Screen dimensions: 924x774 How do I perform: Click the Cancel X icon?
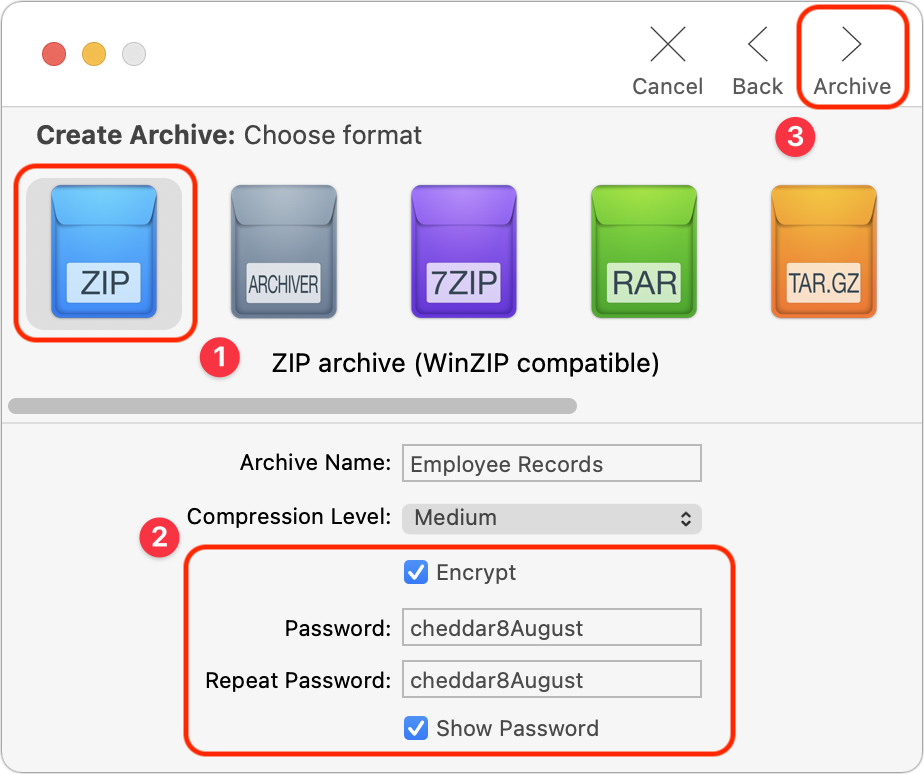point(668,44)
